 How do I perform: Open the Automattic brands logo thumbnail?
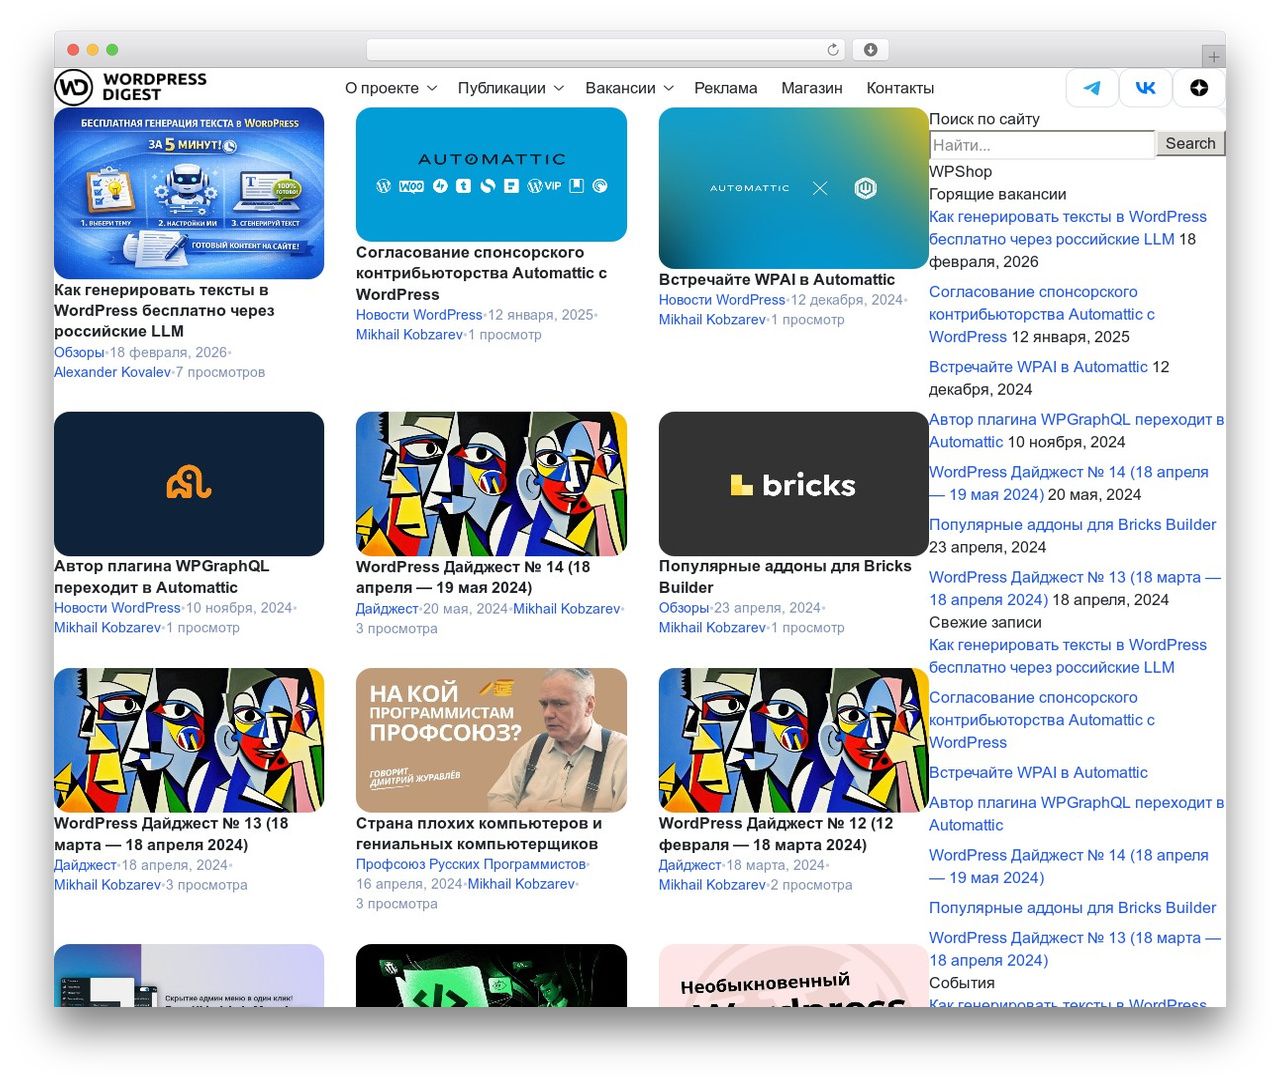(491, 174)
